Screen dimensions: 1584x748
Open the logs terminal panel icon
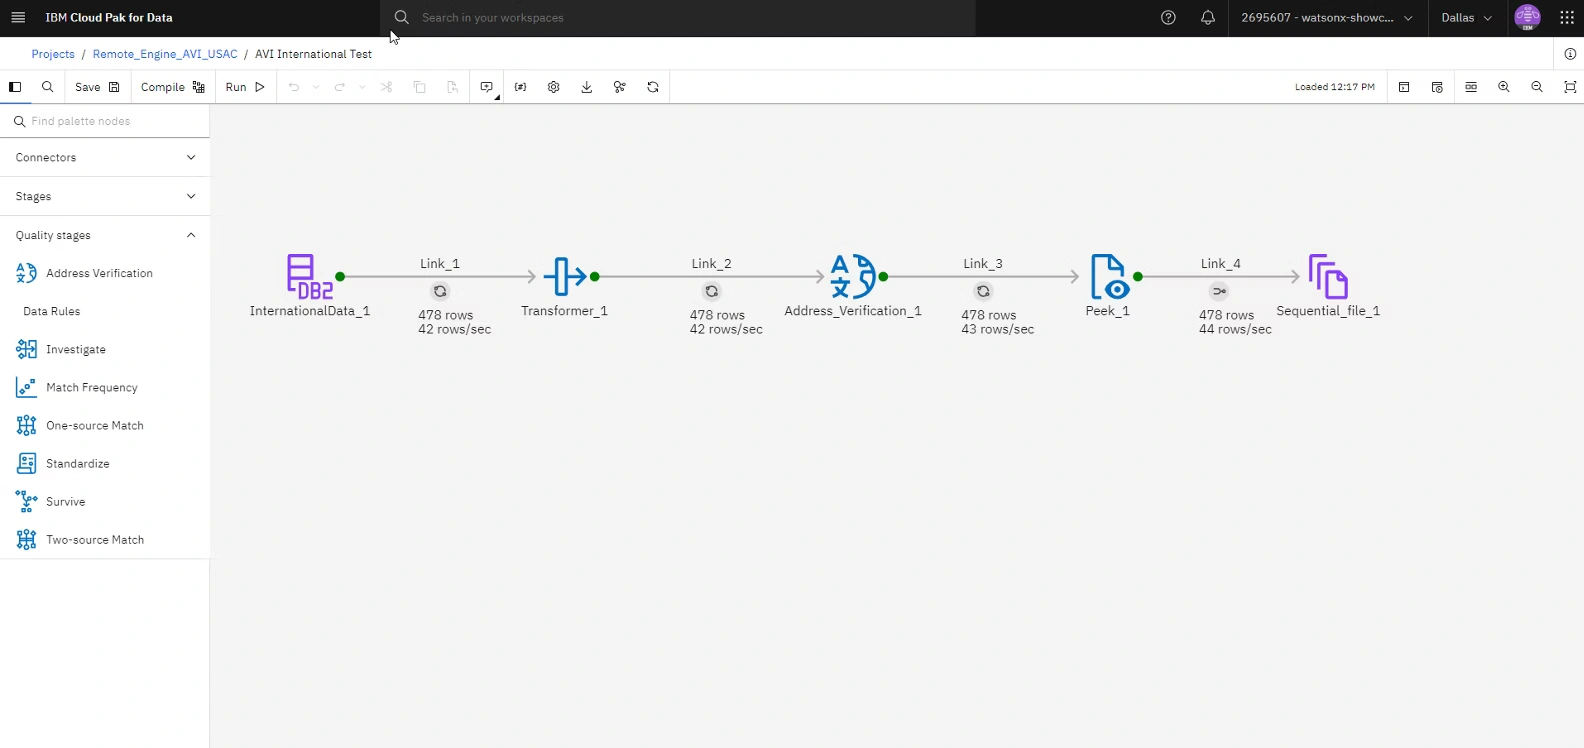tap(1404, 87)
